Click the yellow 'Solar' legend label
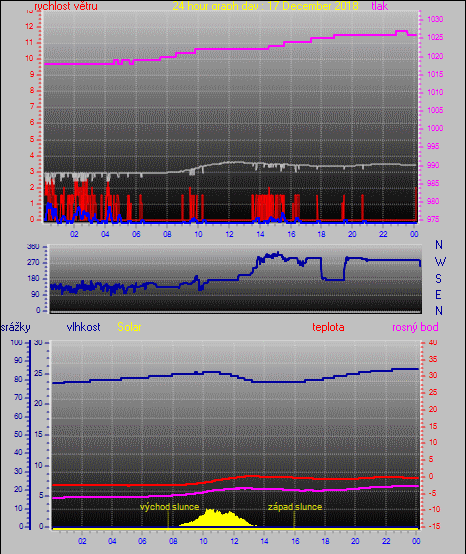 click(x=129, y=327)
